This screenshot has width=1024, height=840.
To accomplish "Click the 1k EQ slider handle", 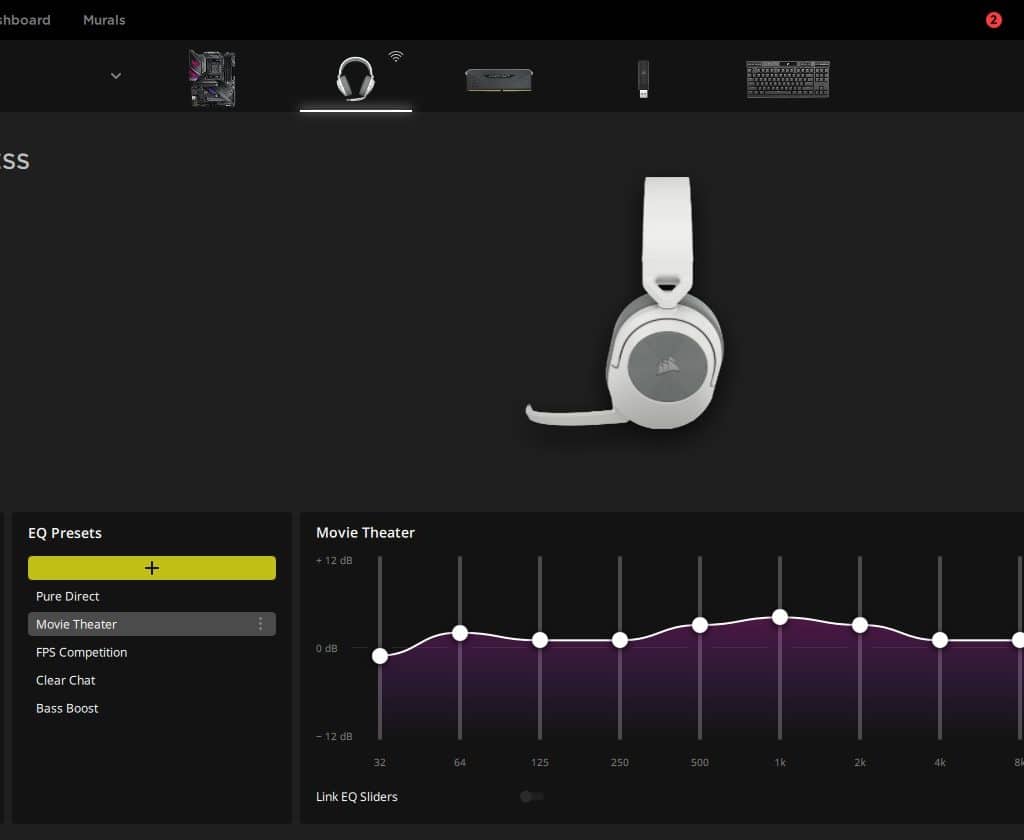I will pos(780,617).
